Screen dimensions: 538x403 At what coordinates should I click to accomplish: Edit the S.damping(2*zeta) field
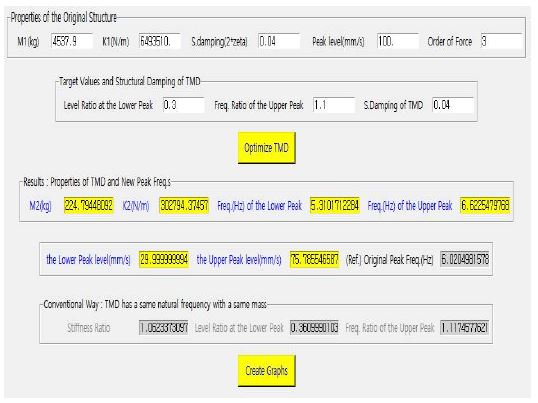tap(279, 42)
